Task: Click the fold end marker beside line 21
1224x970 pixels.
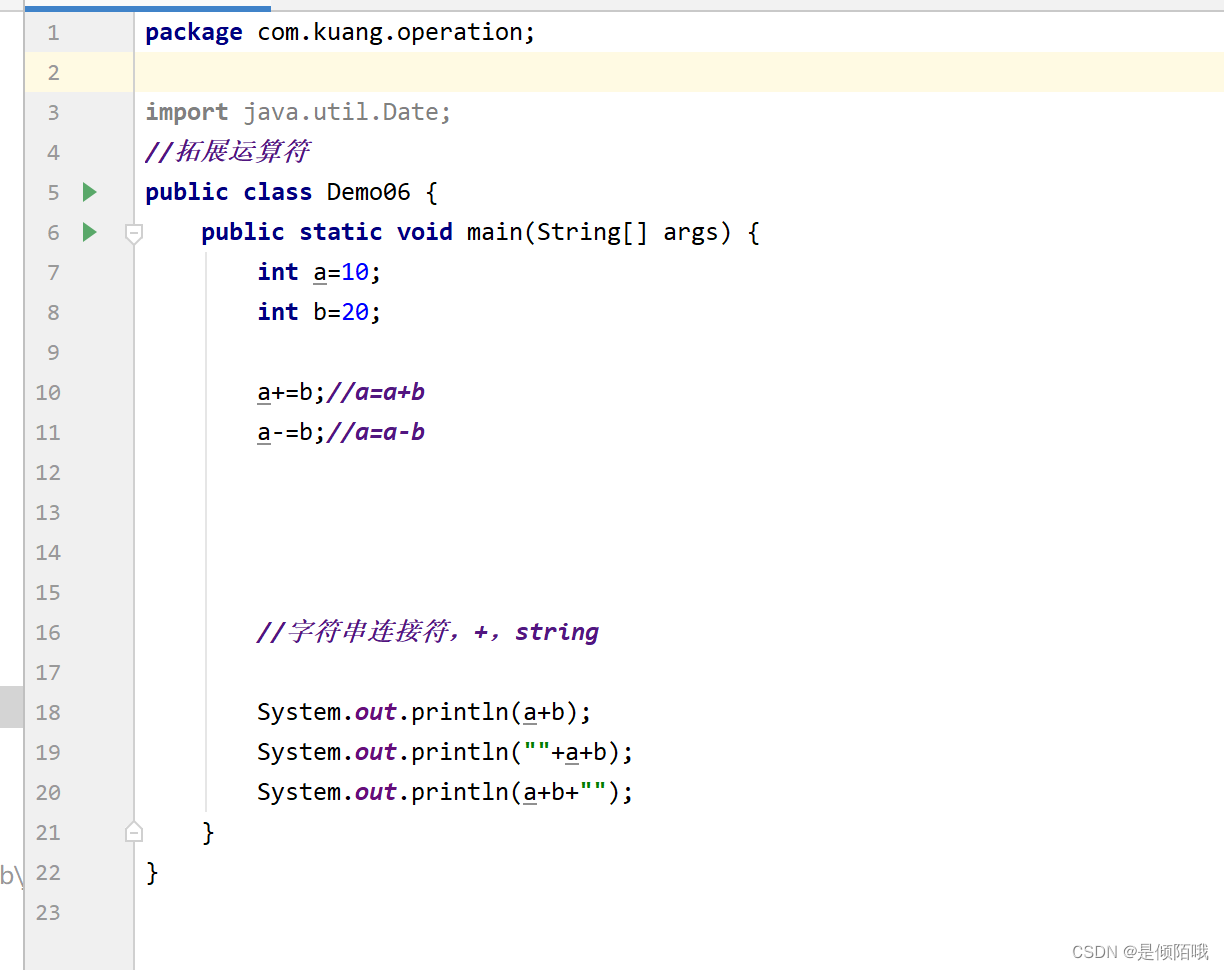Action: click(134, 832)
